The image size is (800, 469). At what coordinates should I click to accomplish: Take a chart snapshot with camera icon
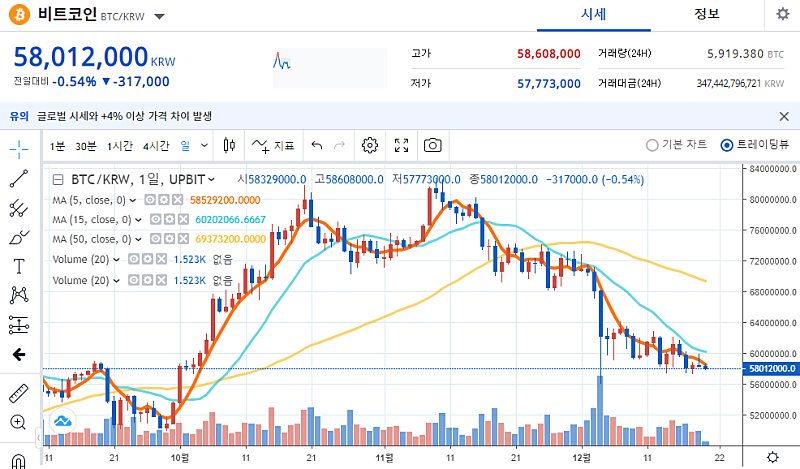click(x=433, y=145)
